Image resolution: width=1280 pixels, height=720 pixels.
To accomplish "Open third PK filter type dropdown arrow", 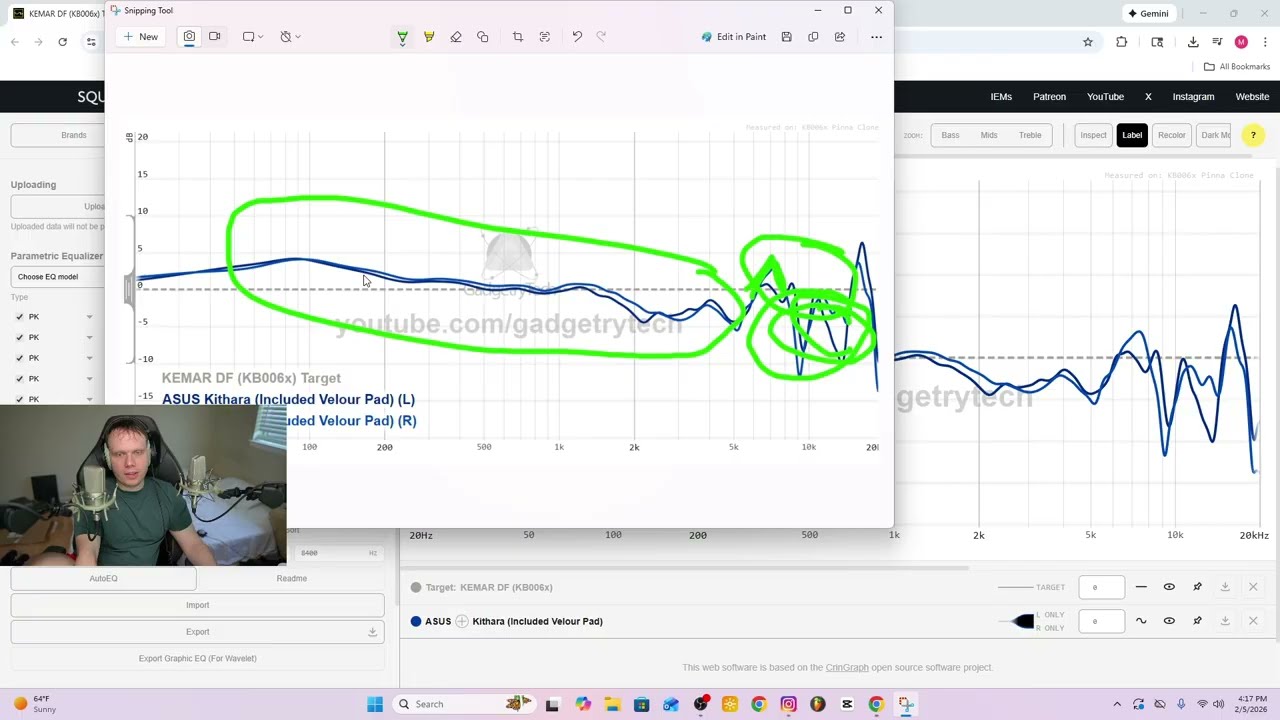I will pos(89,358).
